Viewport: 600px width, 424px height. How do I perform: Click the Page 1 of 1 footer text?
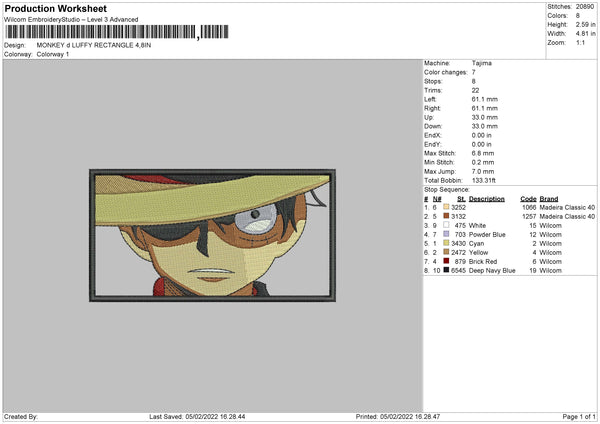click(579, 417)
